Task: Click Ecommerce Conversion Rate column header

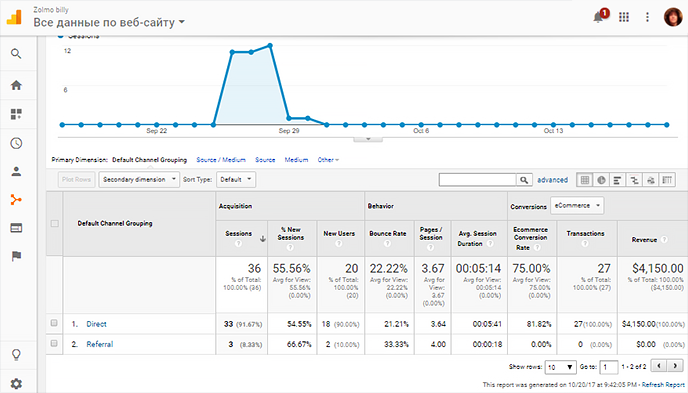Action: coord(530,238)
